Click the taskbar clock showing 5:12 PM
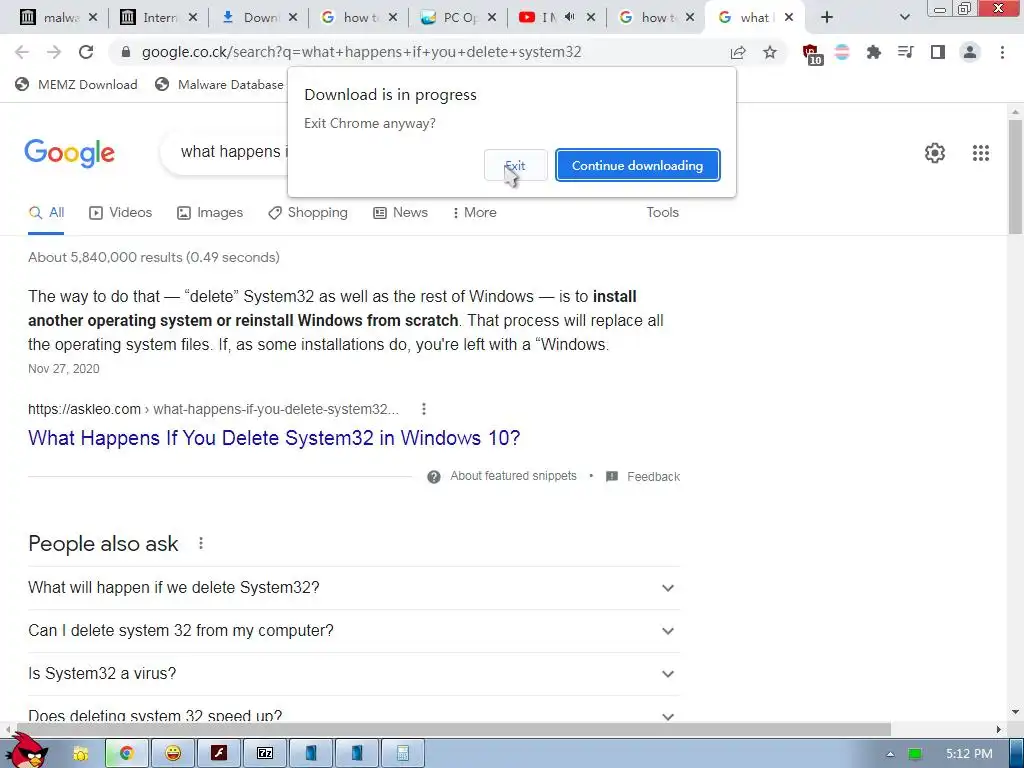This screenshot has height=768, width=1024. pos(968,754)
